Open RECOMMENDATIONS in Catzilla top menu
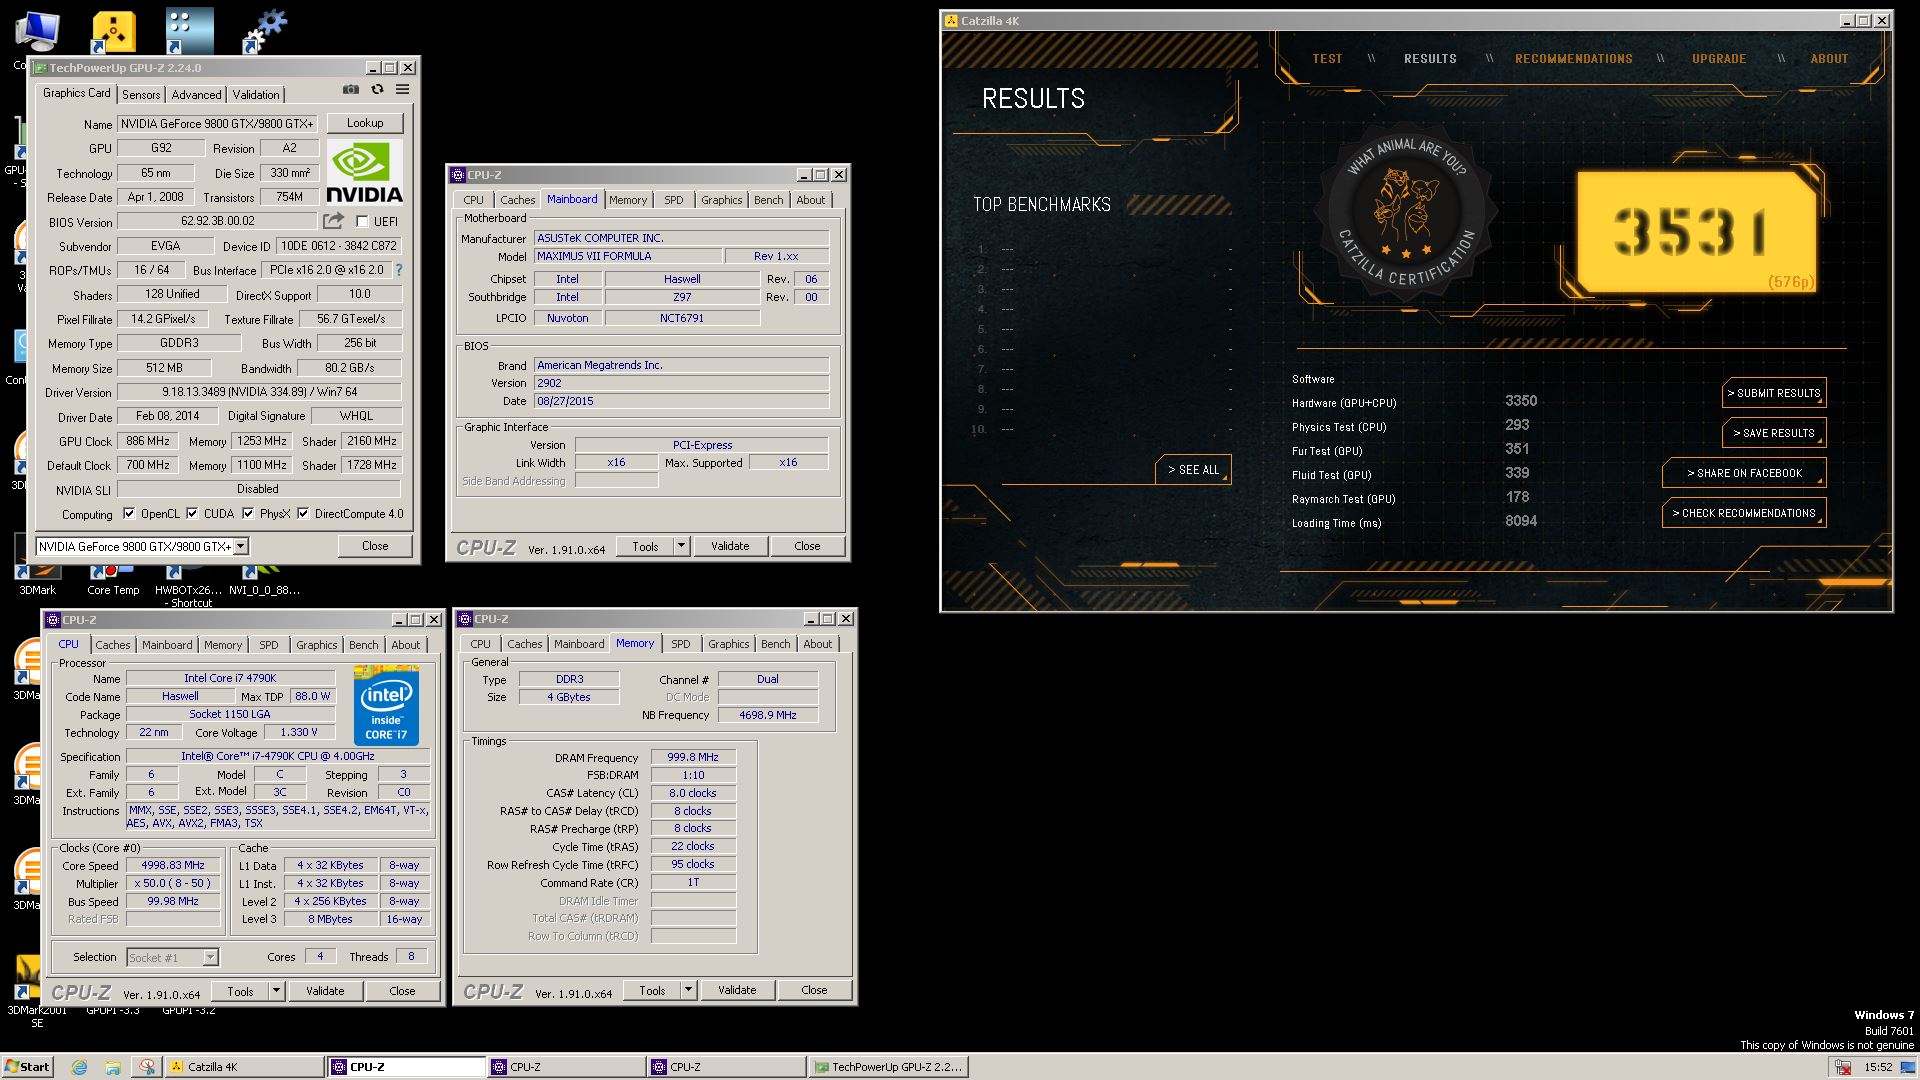This screenshot has width=1920, height=1080. pyautogui.click(x=1573, y=59)
